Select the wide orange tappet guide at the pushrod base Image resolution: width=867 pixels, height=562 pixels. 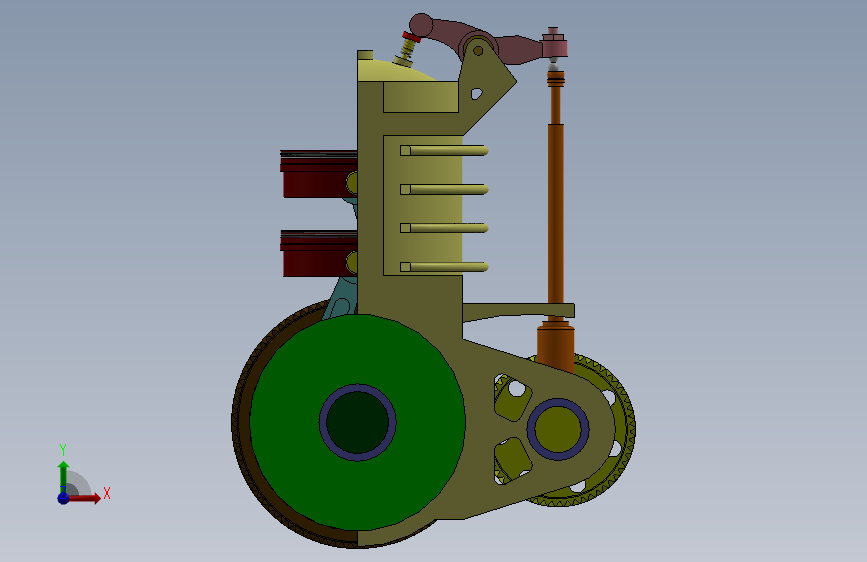[556, 346]
